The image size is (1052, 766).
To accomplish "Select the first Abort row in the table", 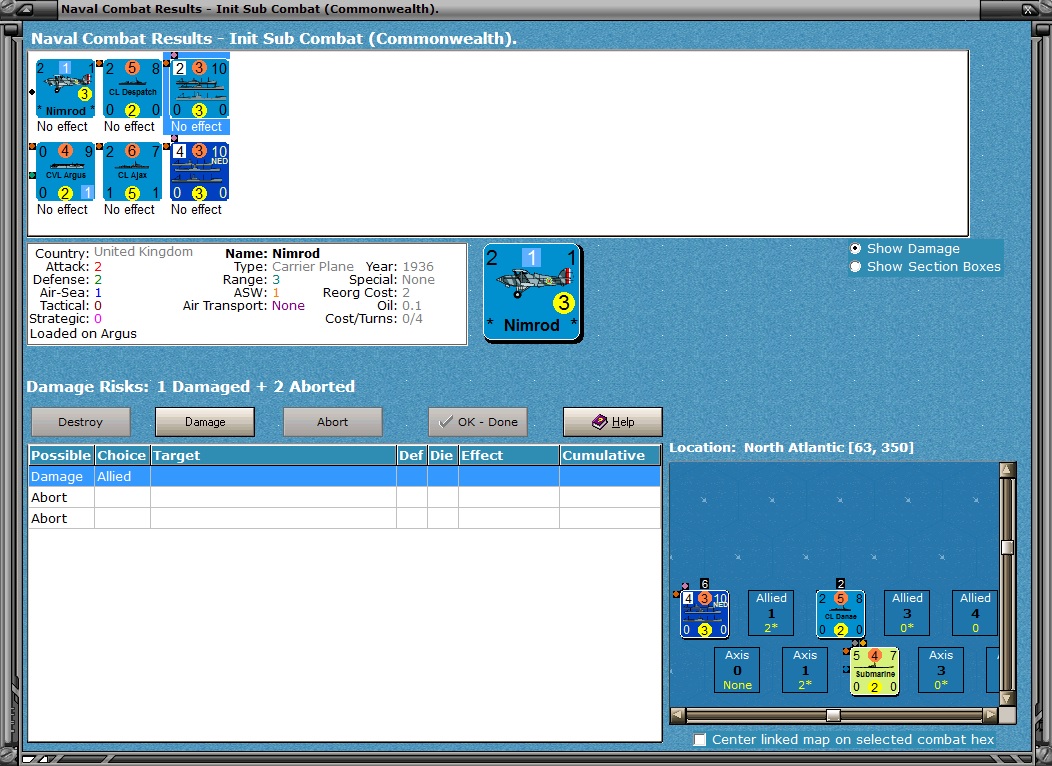I will pyautogui.click(x=345, y=497).
